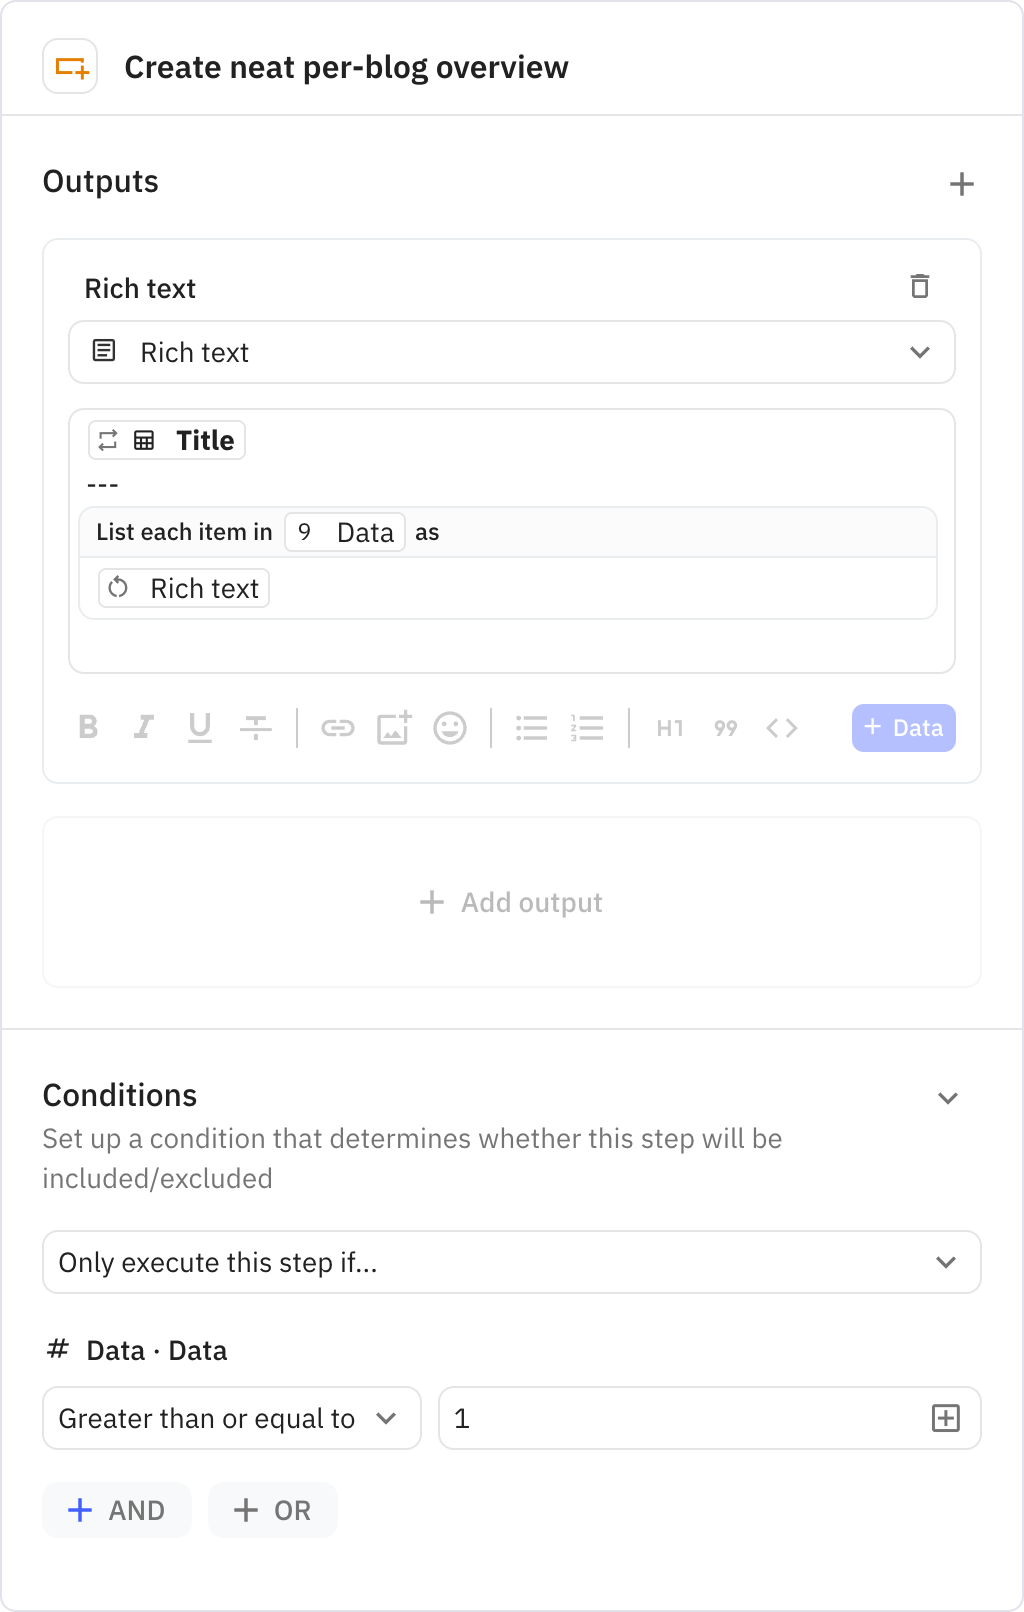Insert an image via the image icon
Image resolution: width=1024 pixels, height=1612 pixels.
(x=394, y=728)
